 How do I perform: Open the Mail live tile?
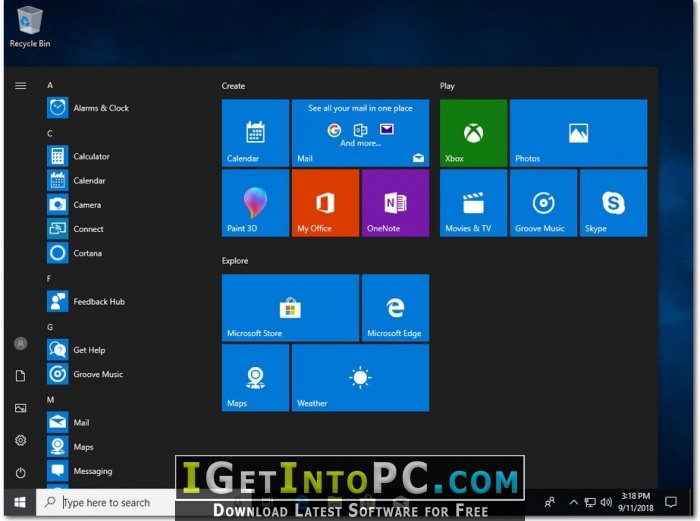click(360, 133)
